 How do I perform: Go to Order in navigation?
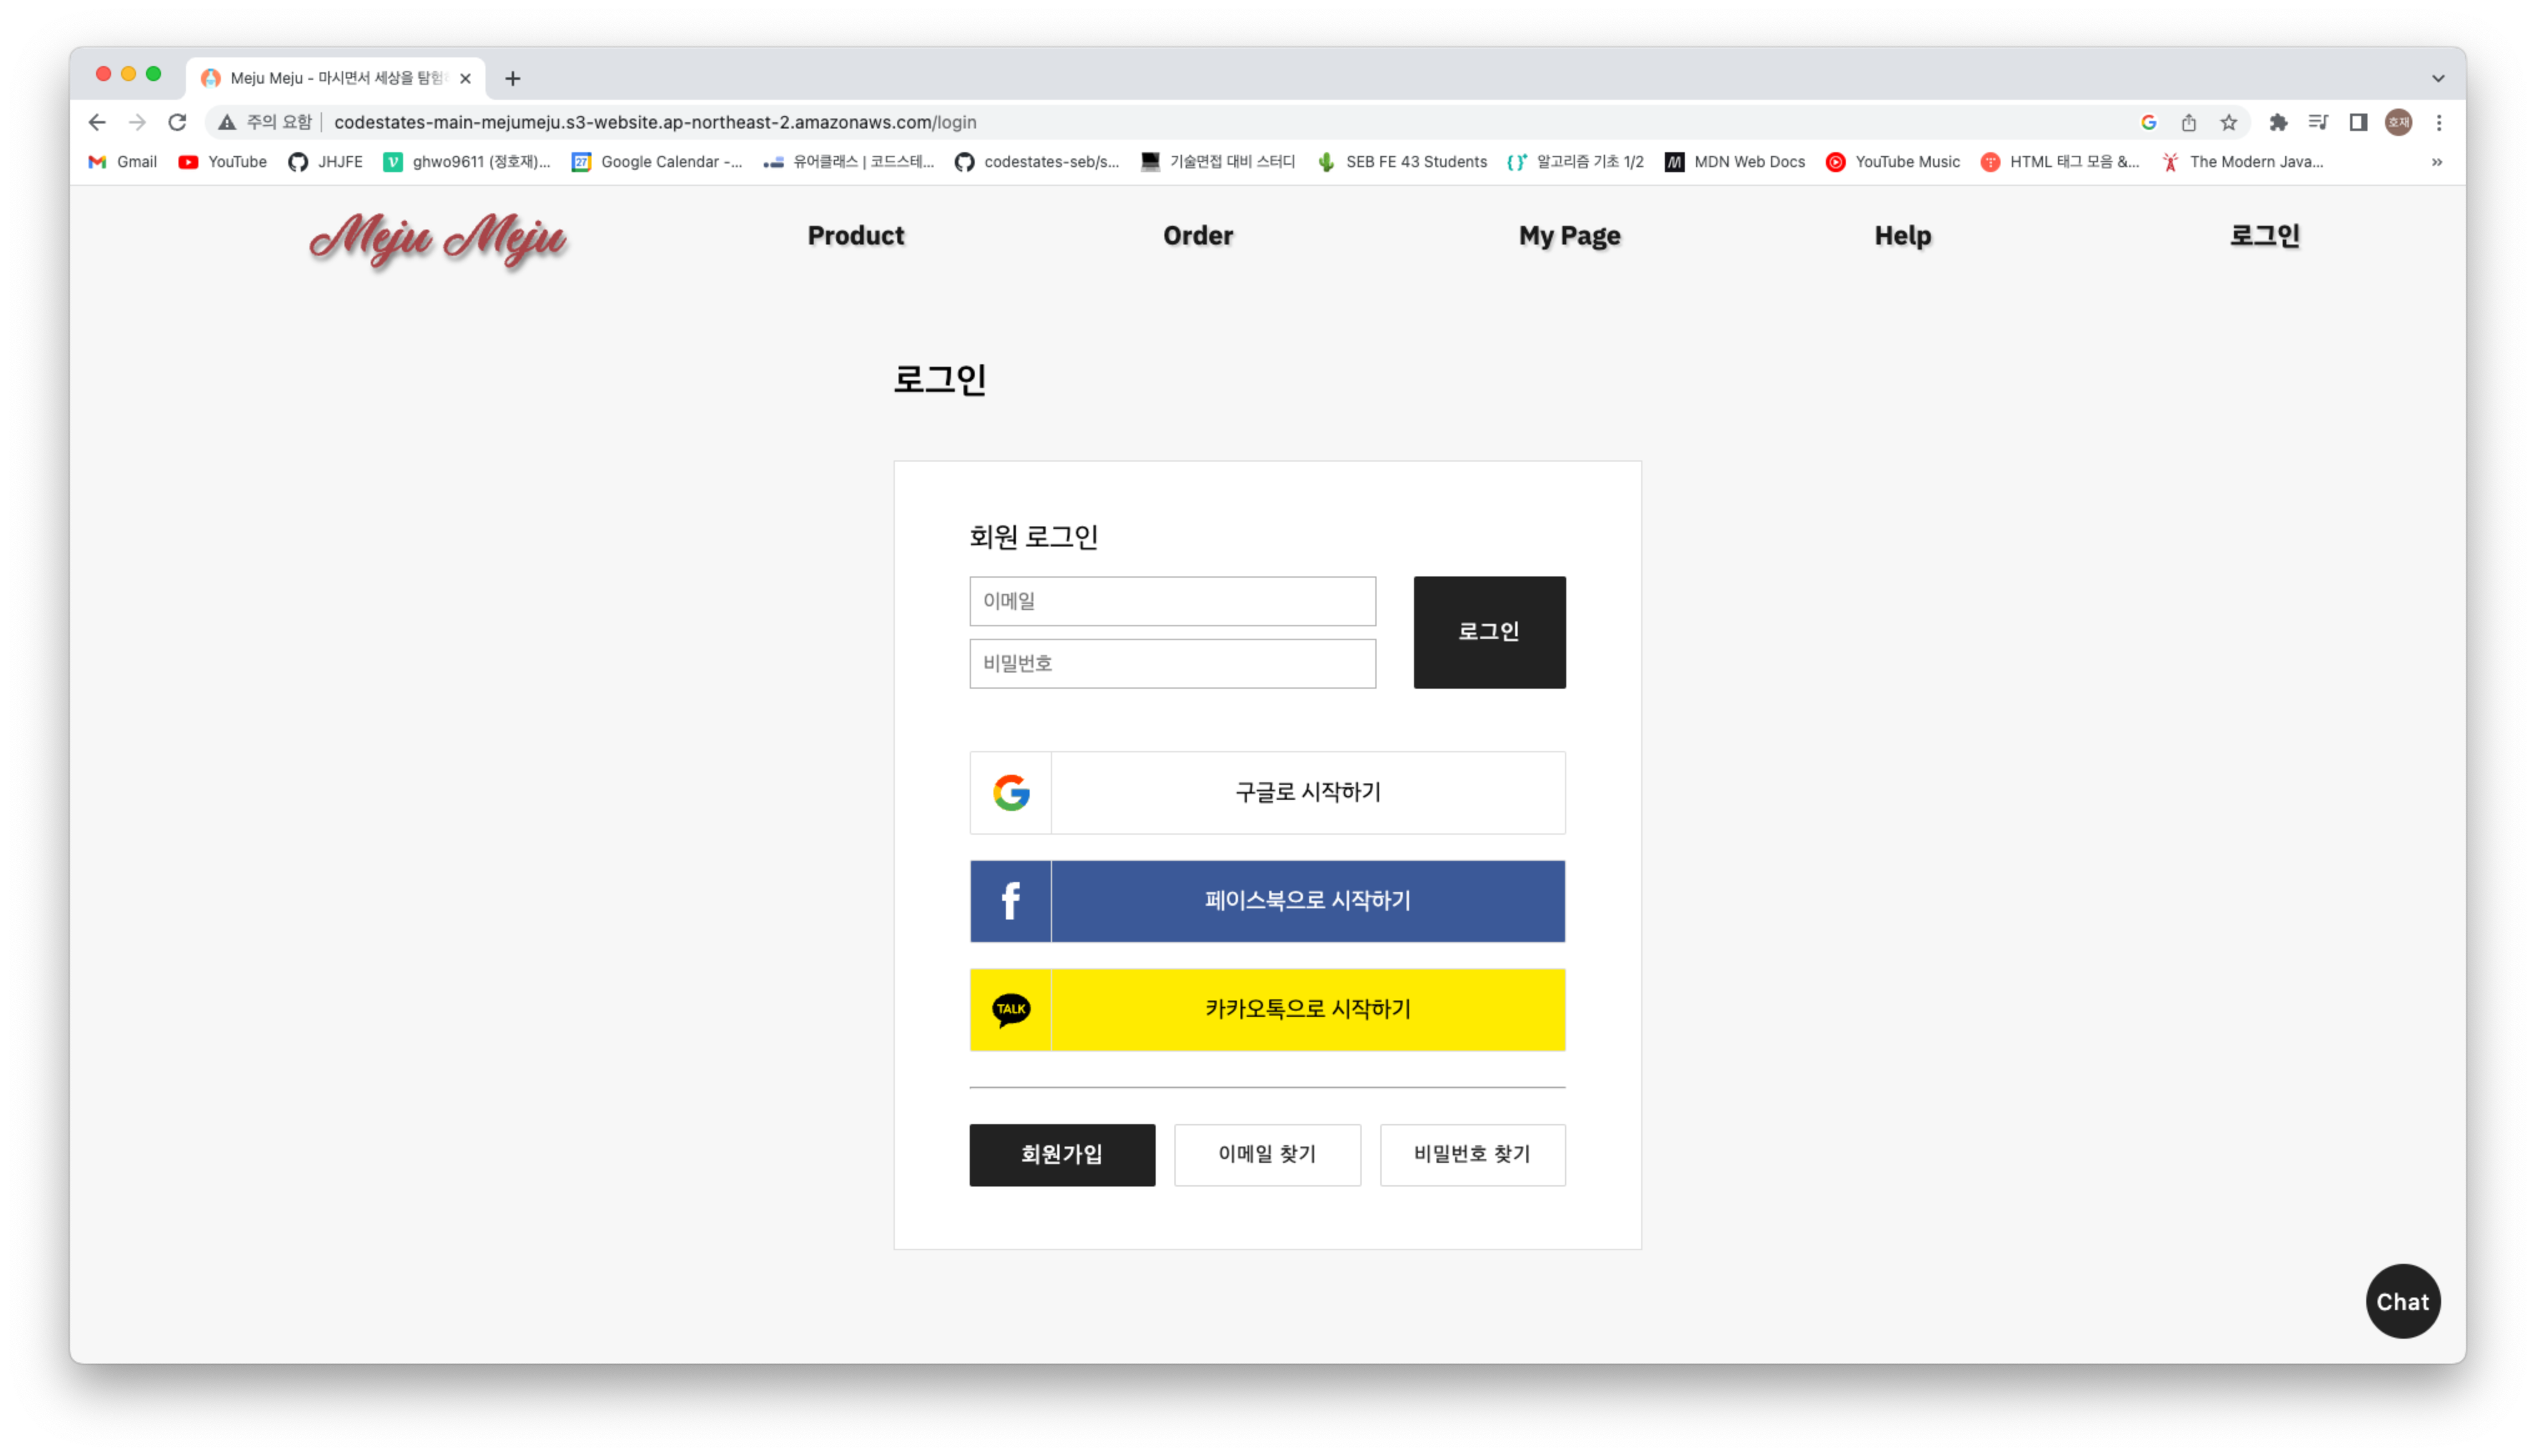1197,236
